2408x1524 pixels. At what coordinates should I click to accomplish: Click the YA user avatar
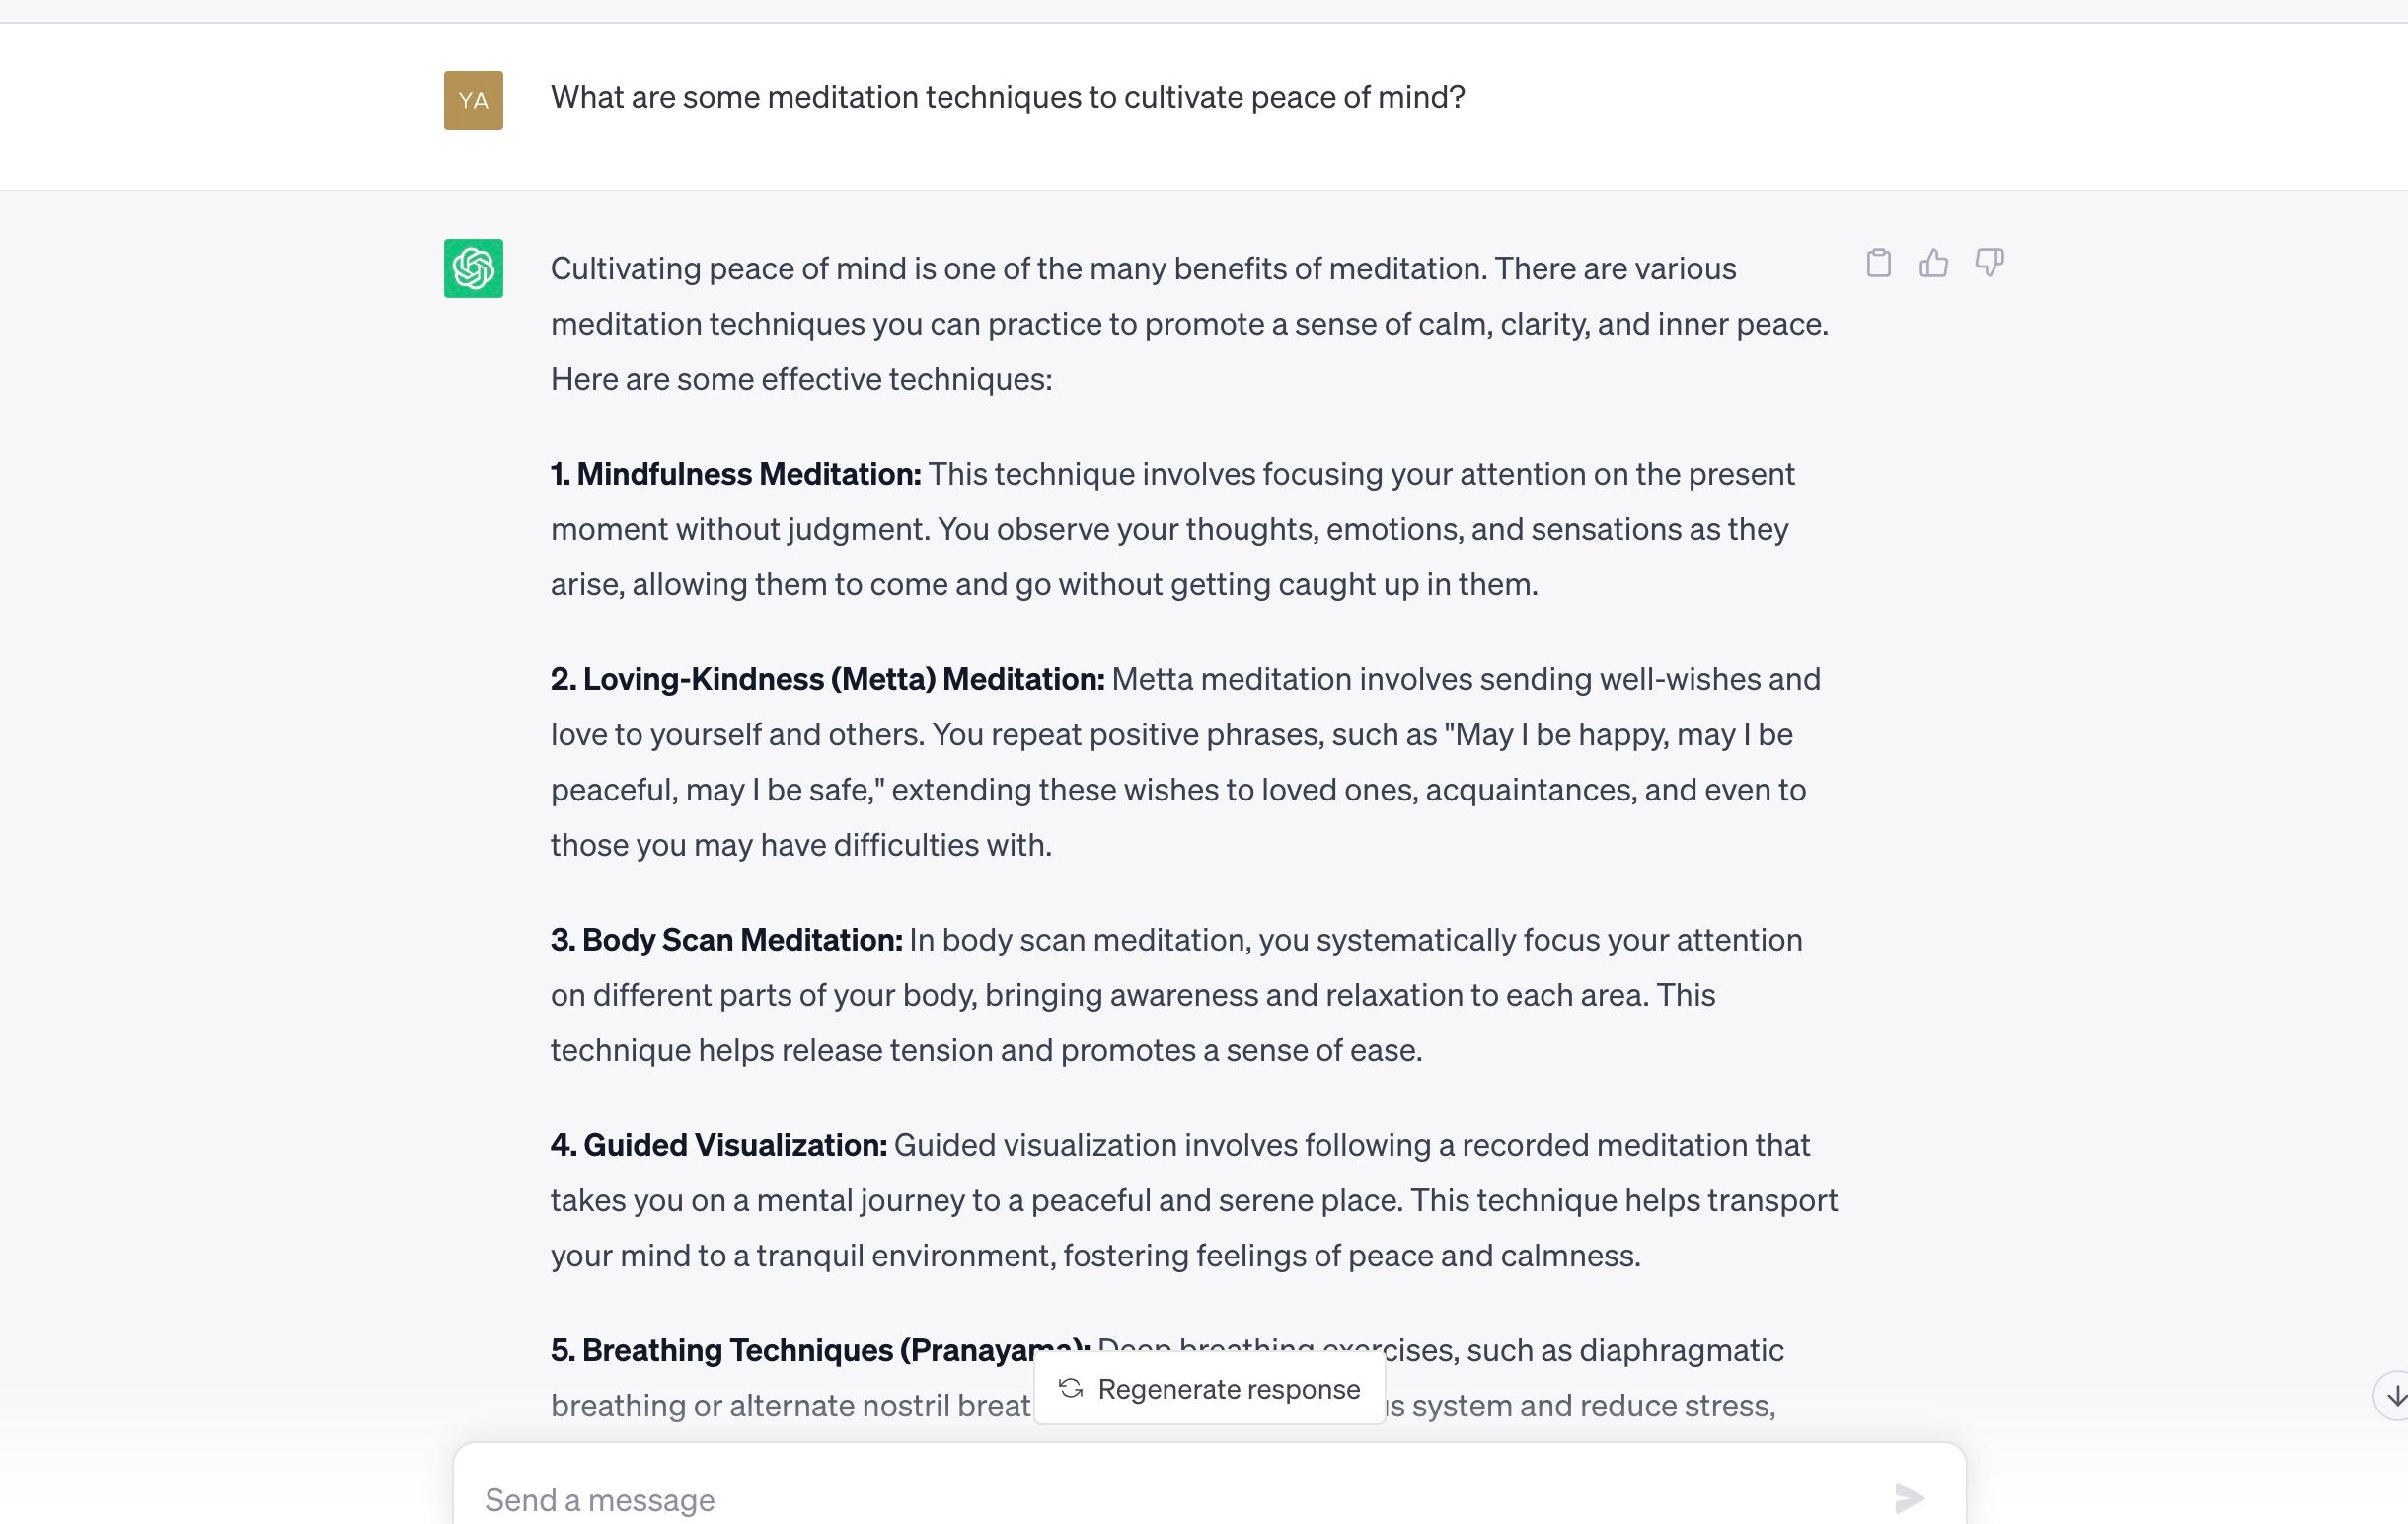click(x=473, y=103)
